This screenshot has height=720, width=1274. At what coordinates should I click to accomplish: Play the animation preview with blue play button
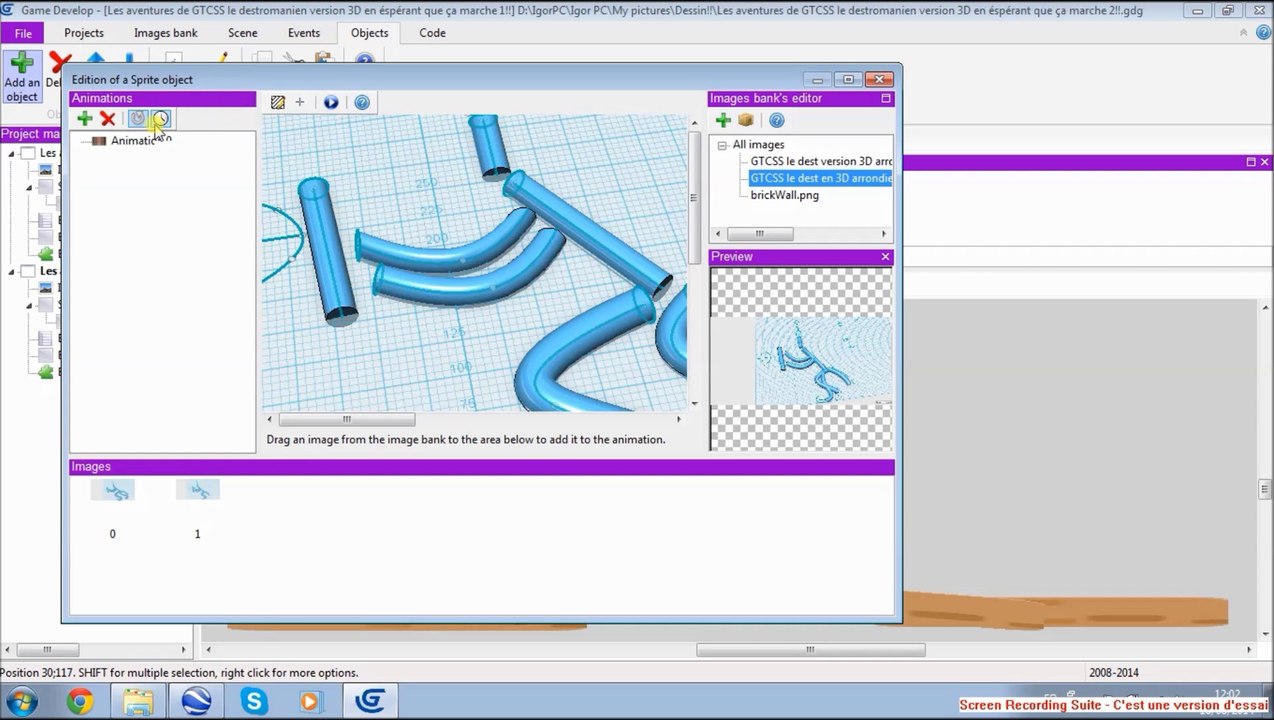point(331,102)
